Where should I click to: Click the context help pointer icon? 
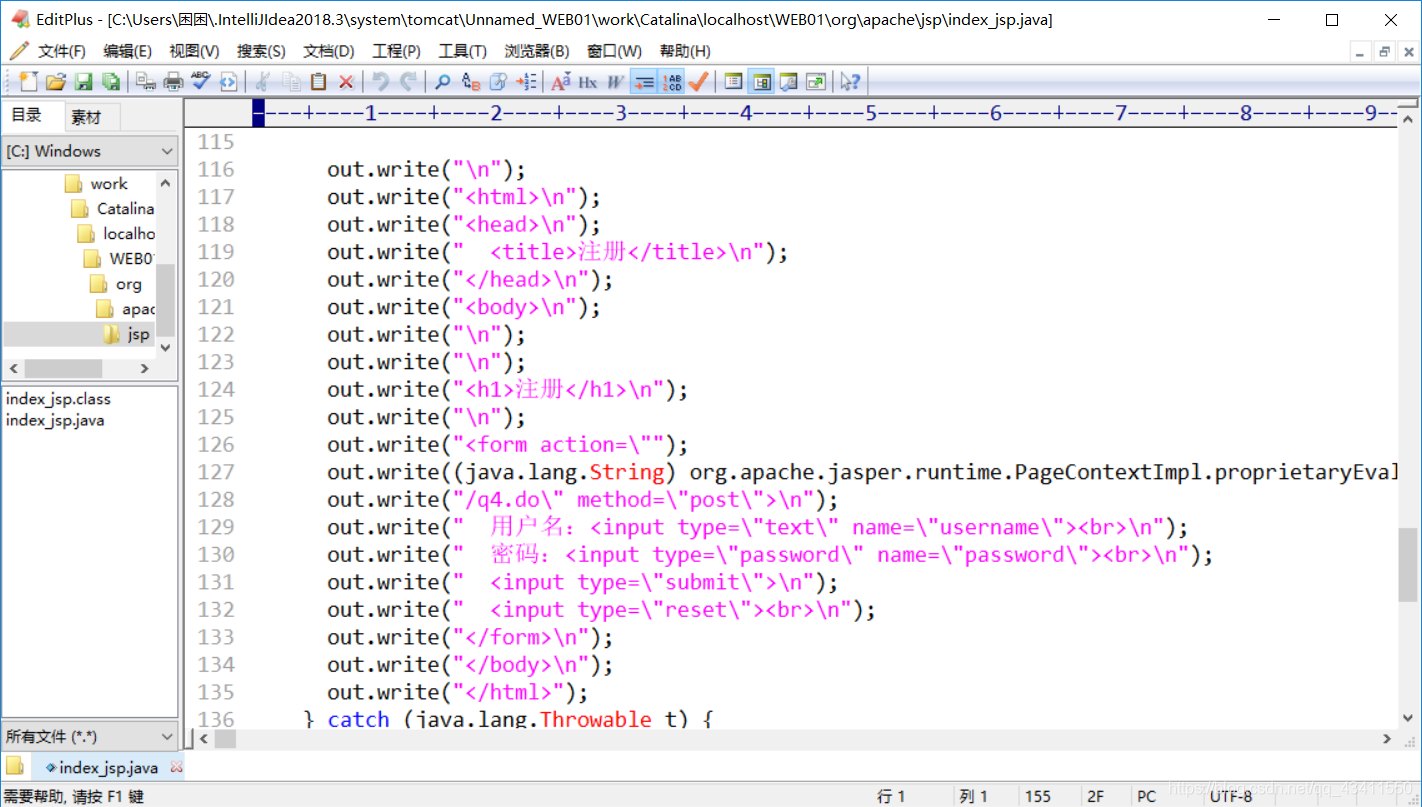[x=850, y=82]
